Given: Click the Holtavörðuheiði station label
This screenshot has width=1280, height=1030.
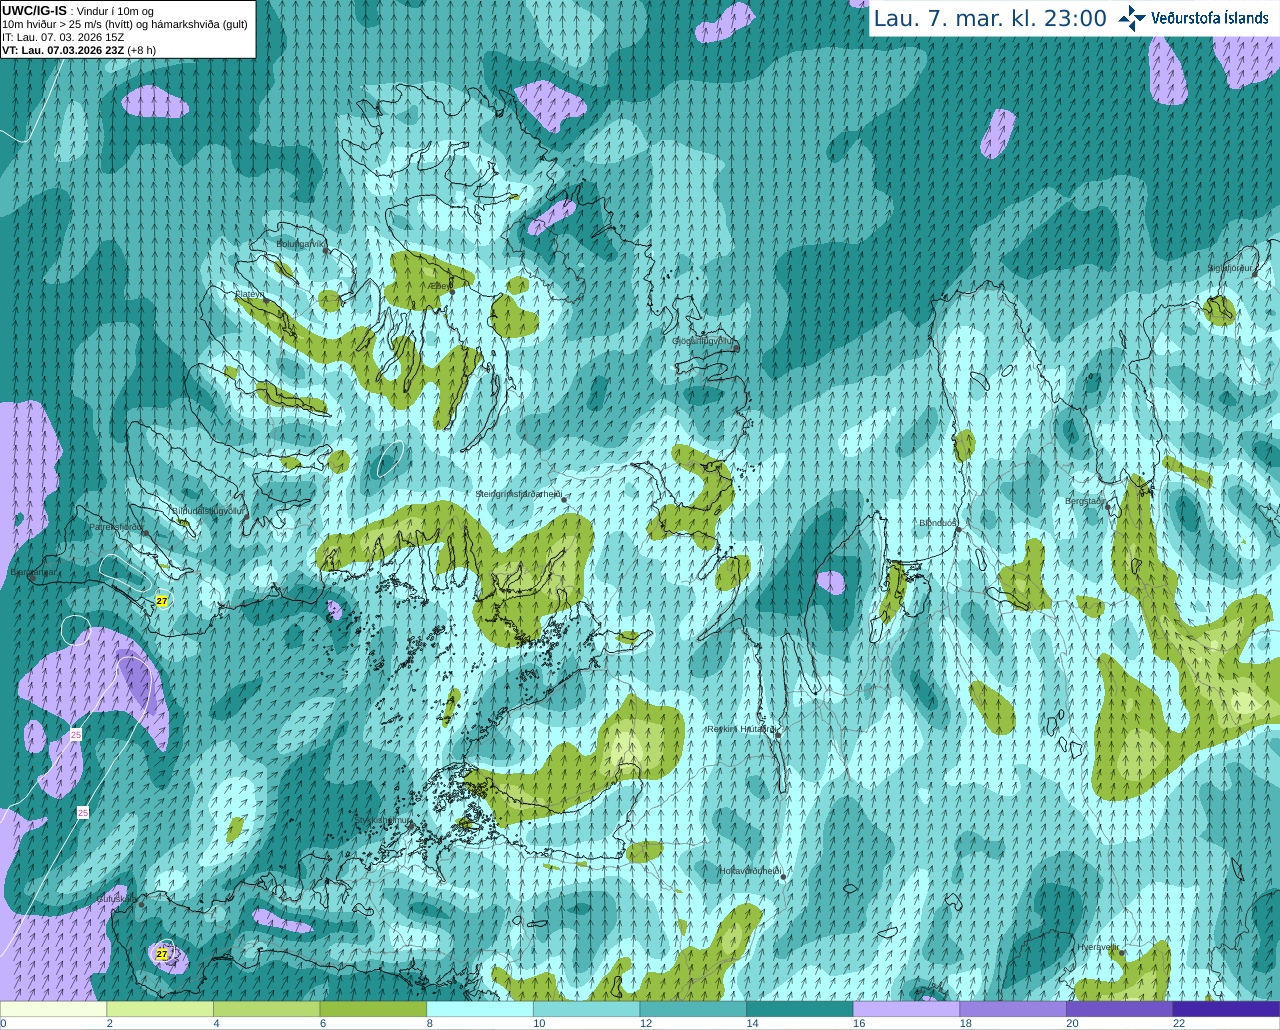Looking at the screenshot, I should [x=749, y=871].
